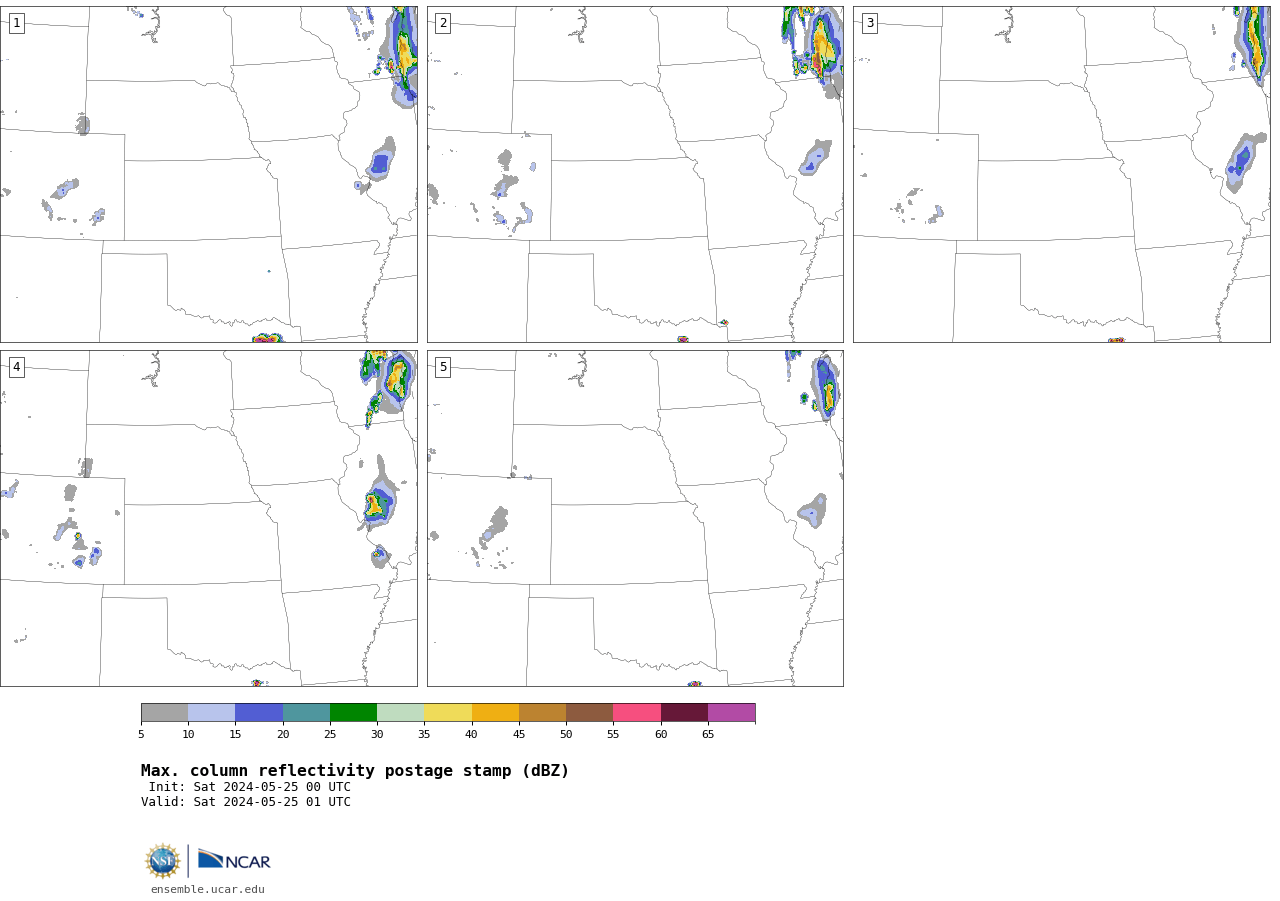This screenshot has width=1280, height=901.
Task: Click the NSF logo icon
Action: 163,861
